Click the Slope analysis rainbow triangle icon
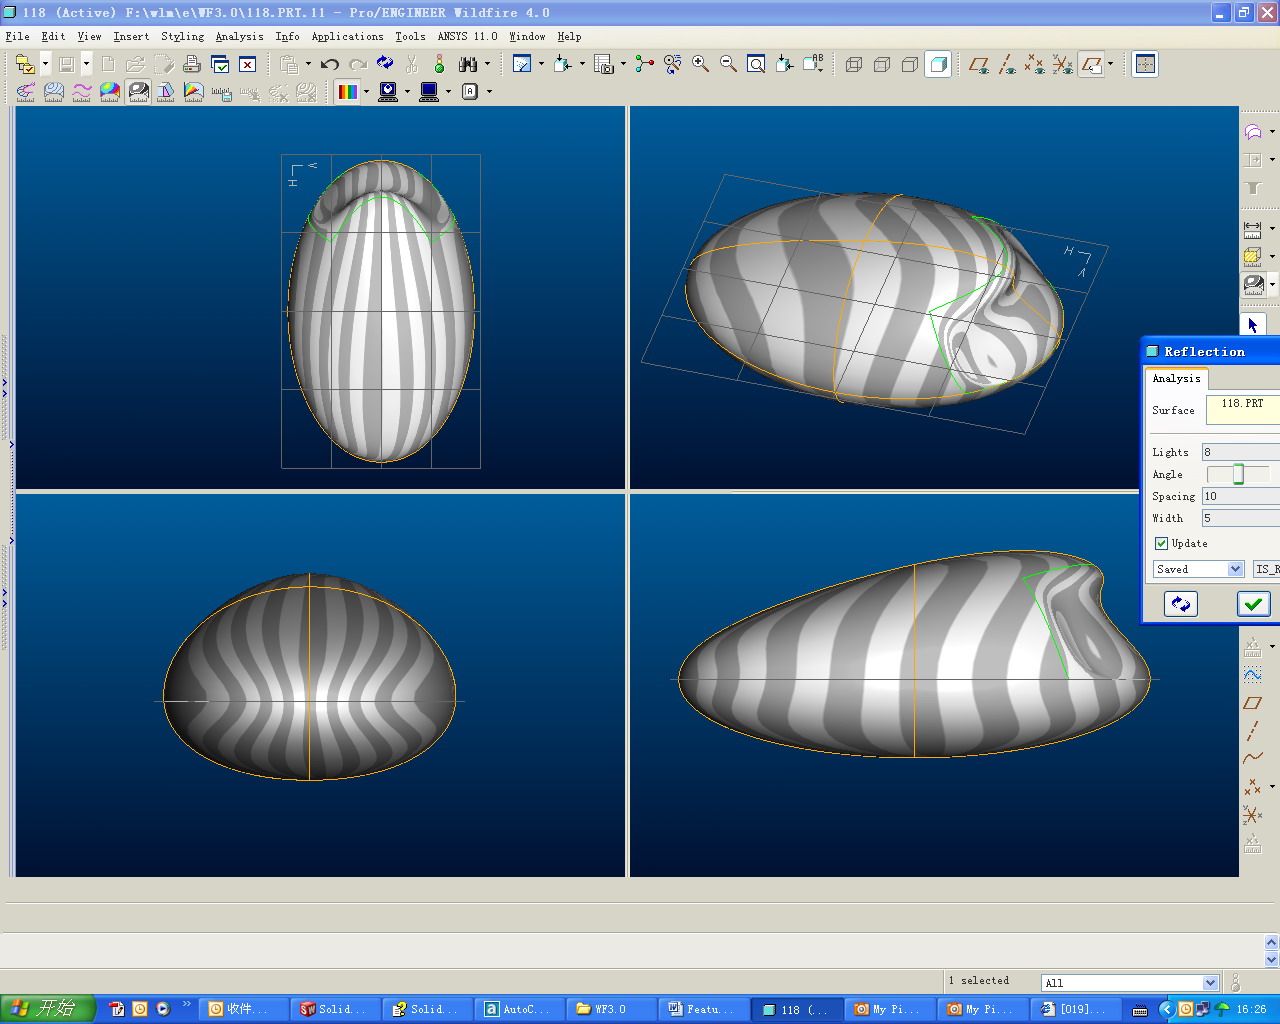 coord(194,92)
